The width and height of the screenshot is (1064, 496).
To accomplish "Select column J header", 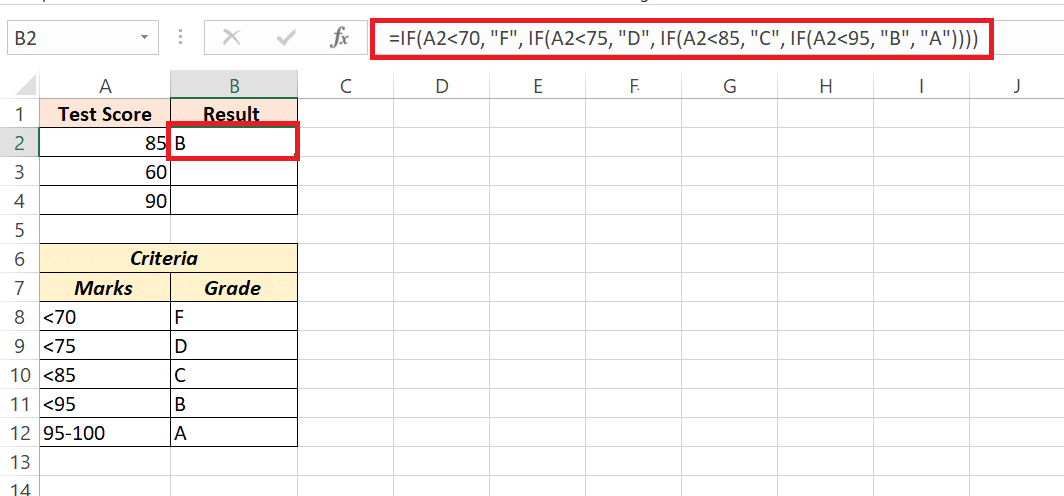I will (1017, 86).
